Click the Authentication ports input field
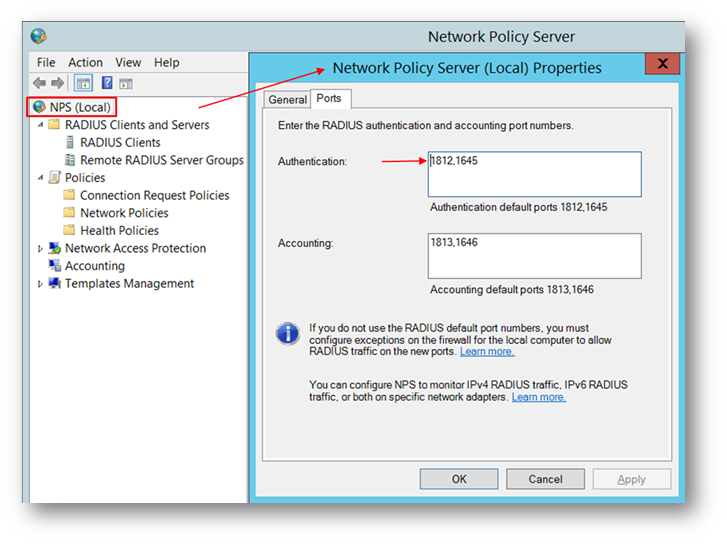This screenshot has height=545, width=727. pos(535,174)
